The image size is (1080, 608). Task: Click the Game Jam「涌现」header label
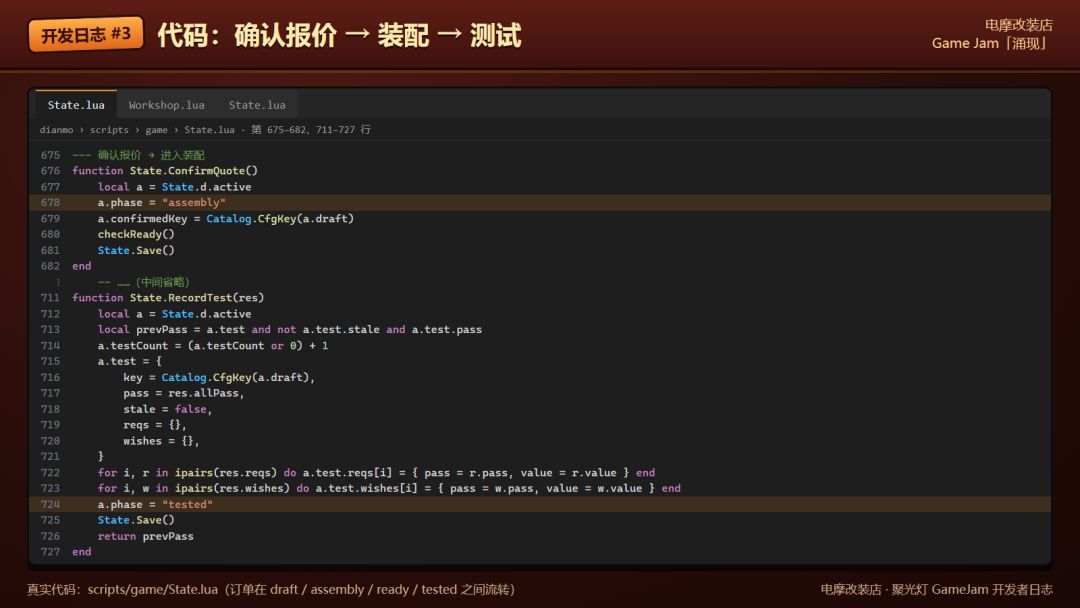tap(991, 43)
